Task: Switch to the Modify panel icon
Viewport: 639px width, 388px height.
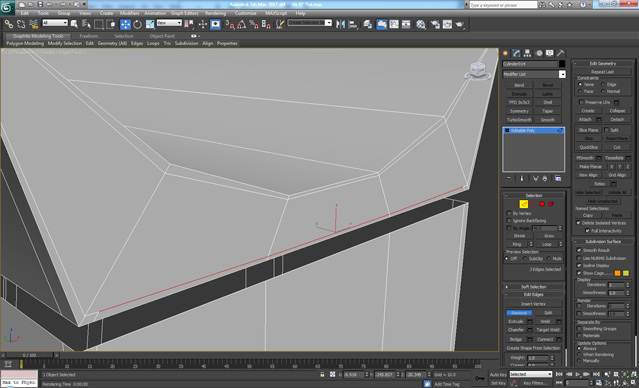Action: 517,53
